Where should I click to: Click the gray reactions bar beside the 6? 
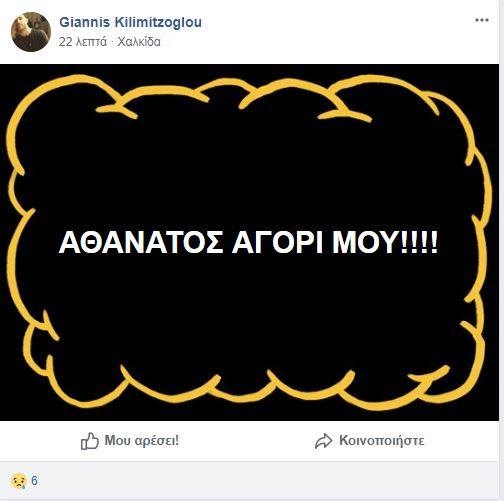[267, 481]
